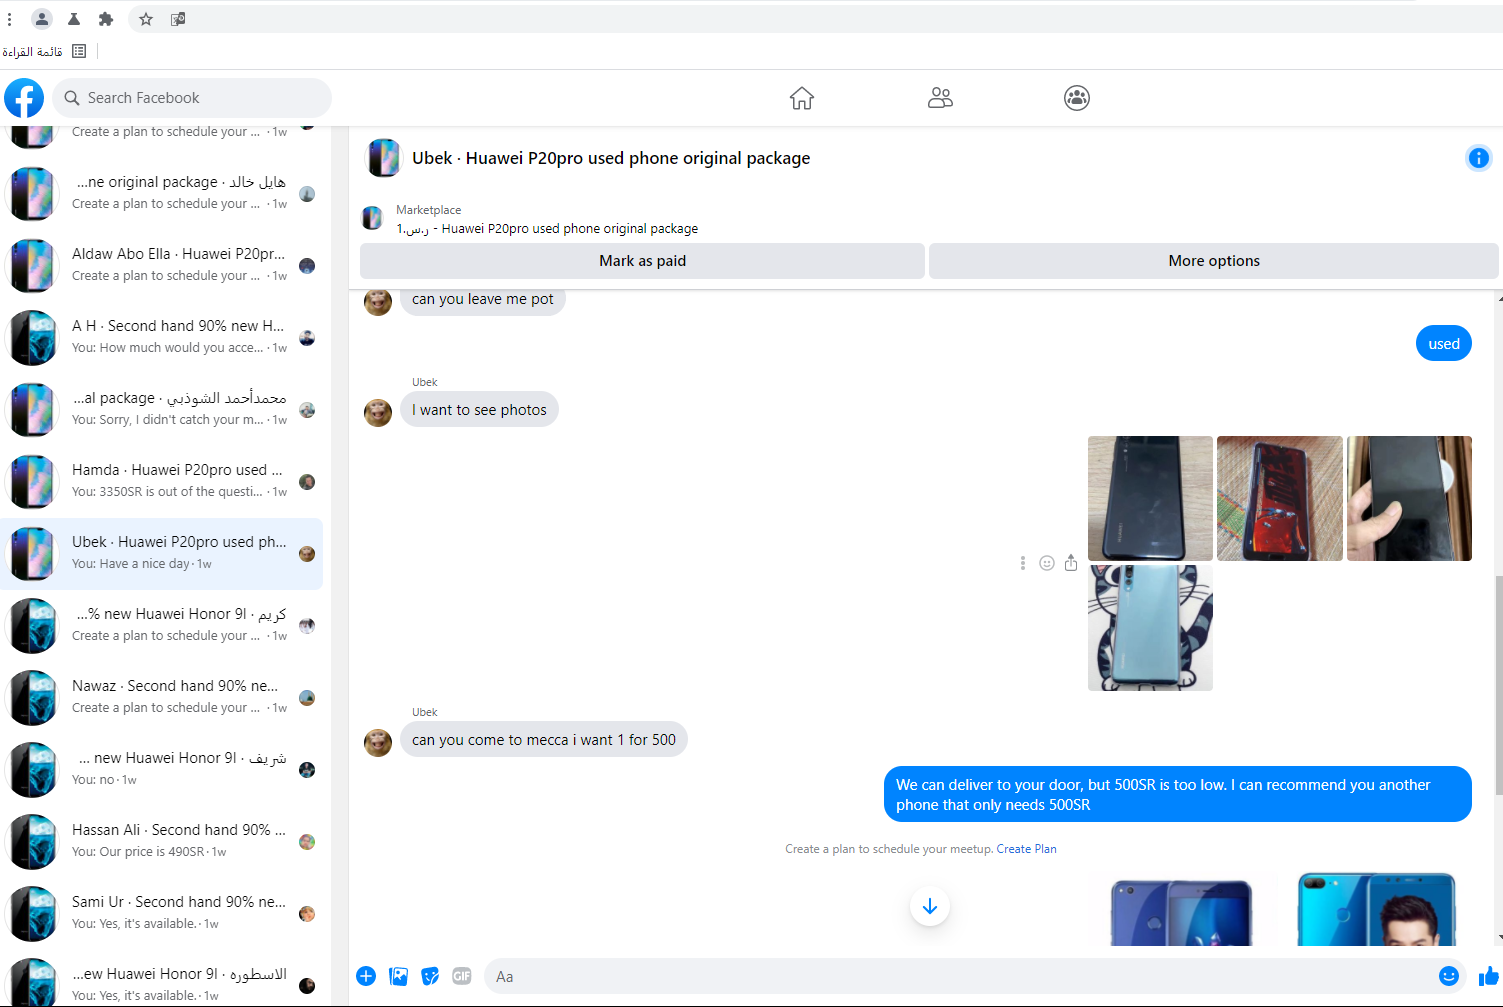Screen dimensions: 1503x1007
Task: Open the light blue phone photo
Action: click(1150, 628)
